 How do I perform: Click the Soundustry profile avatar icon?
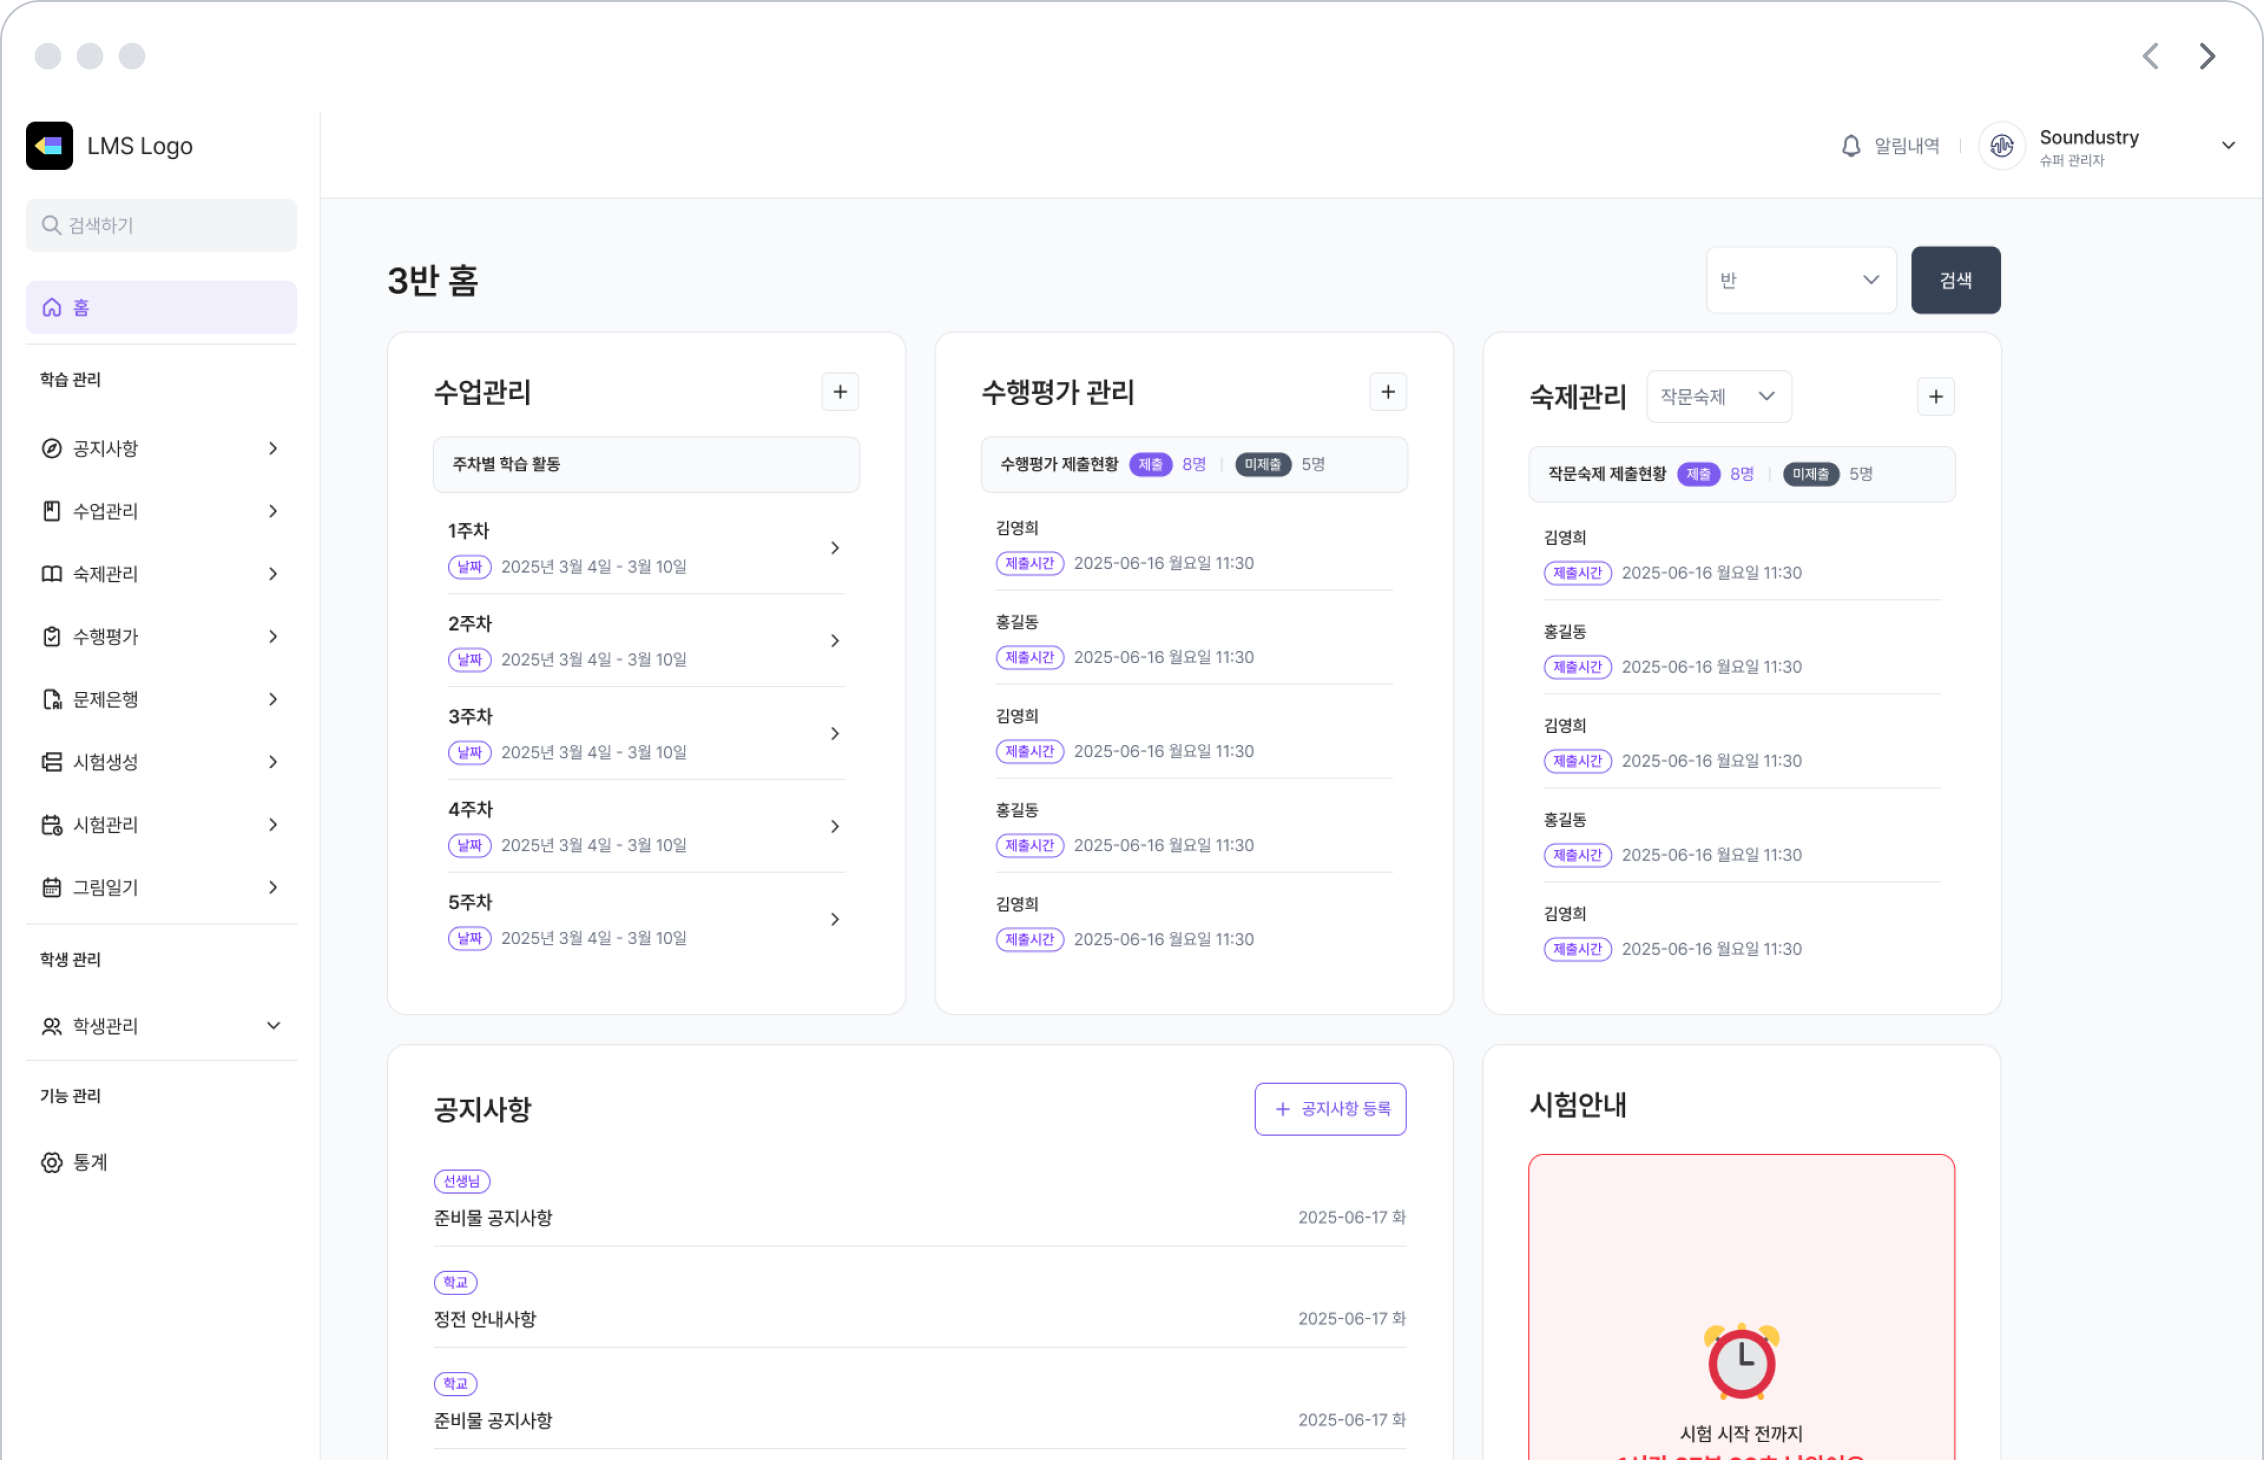2001,146
